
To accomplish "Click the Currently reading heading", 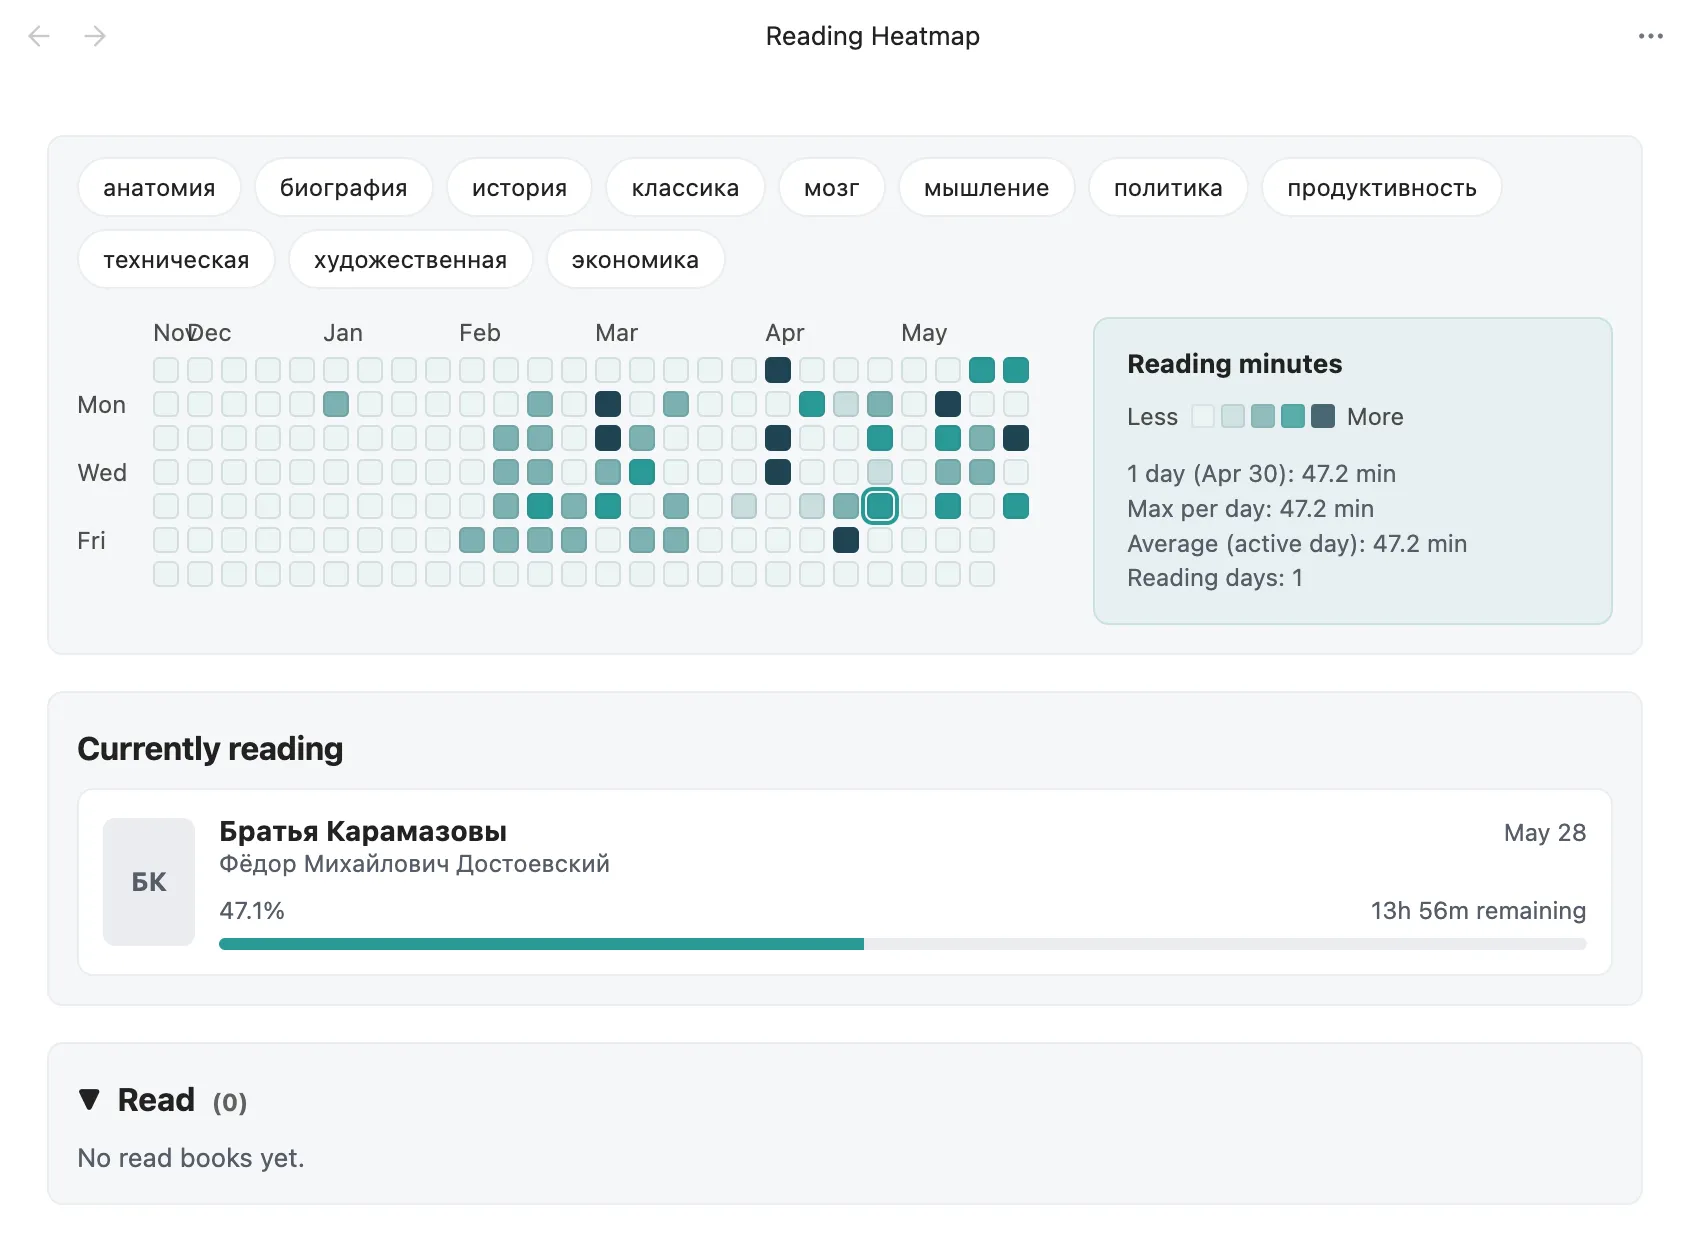I will pyautogui.click(x=210, y=749).
